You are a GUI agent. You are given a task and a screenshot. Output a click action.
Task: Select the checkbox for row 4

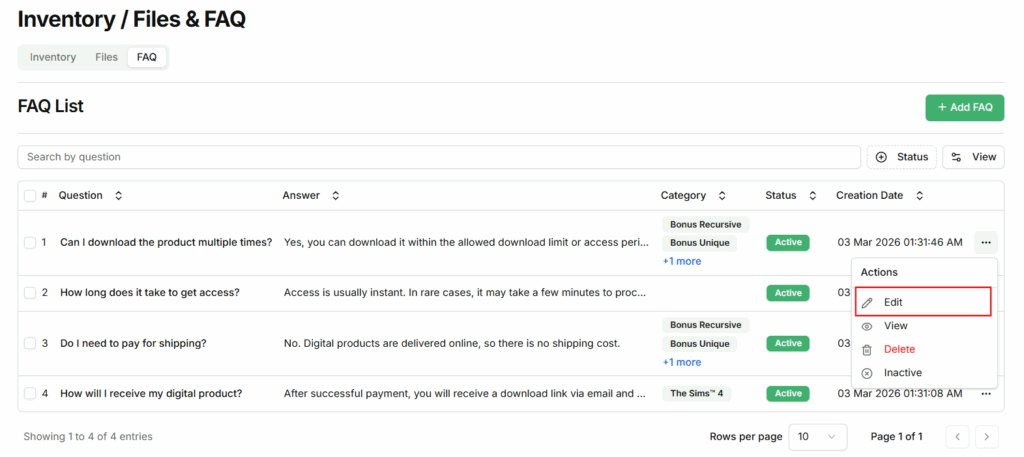click(x=30, y=394)
